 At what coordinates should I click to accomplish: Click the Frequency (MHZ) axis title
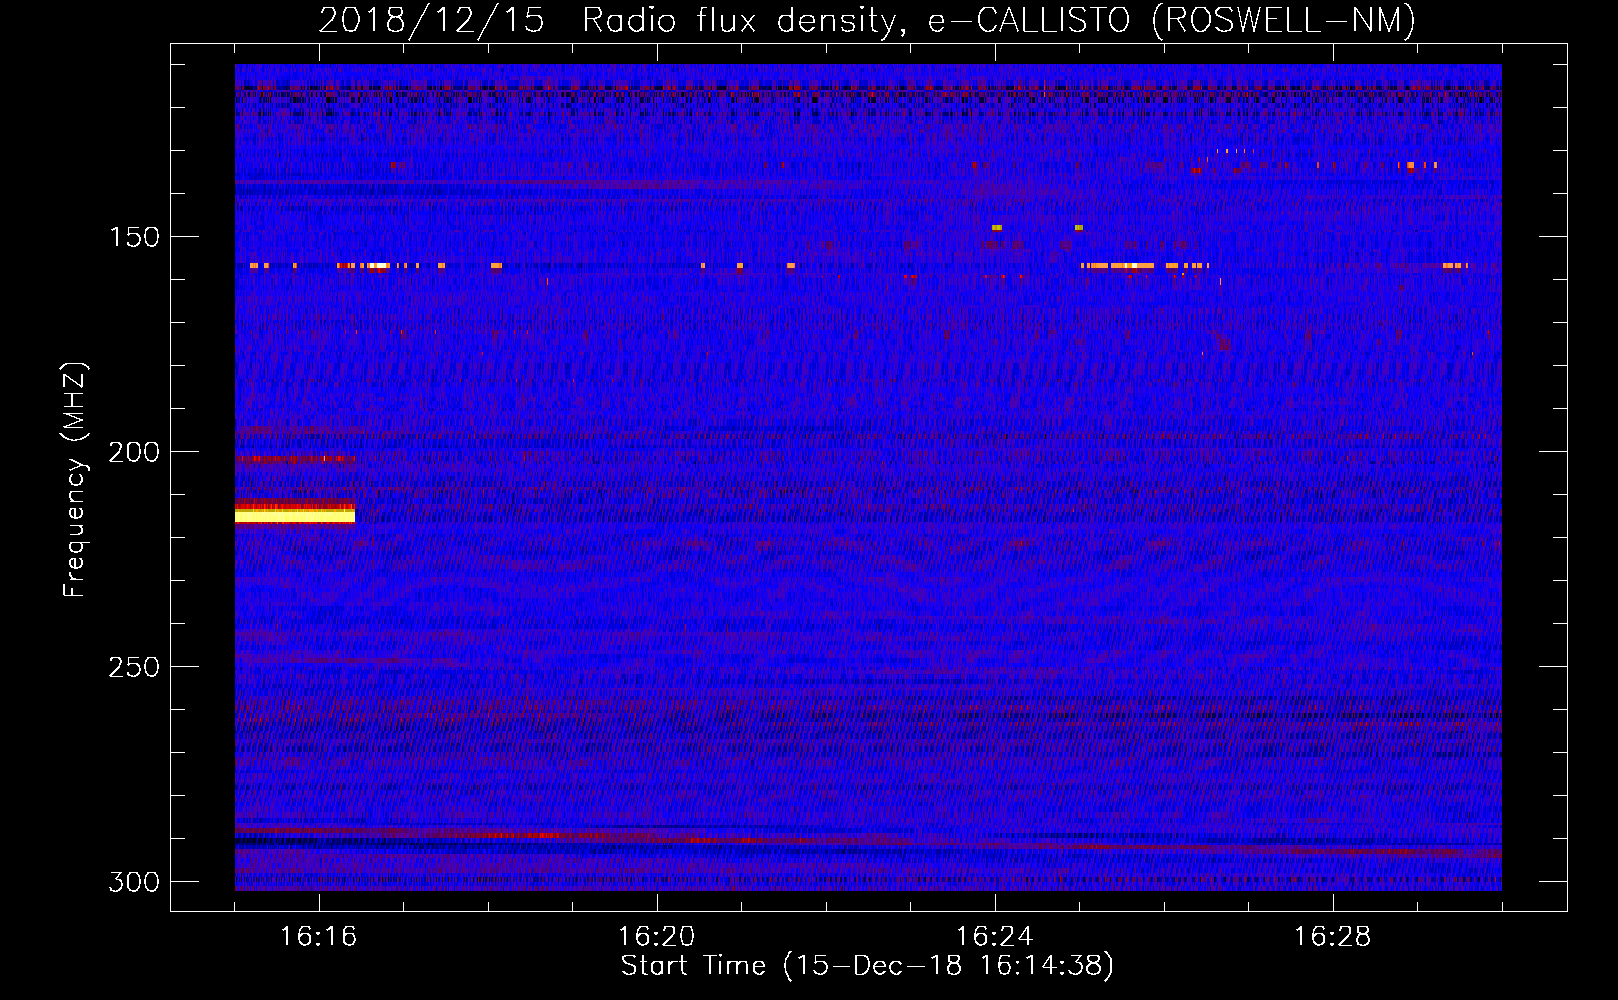click(75, 479)
